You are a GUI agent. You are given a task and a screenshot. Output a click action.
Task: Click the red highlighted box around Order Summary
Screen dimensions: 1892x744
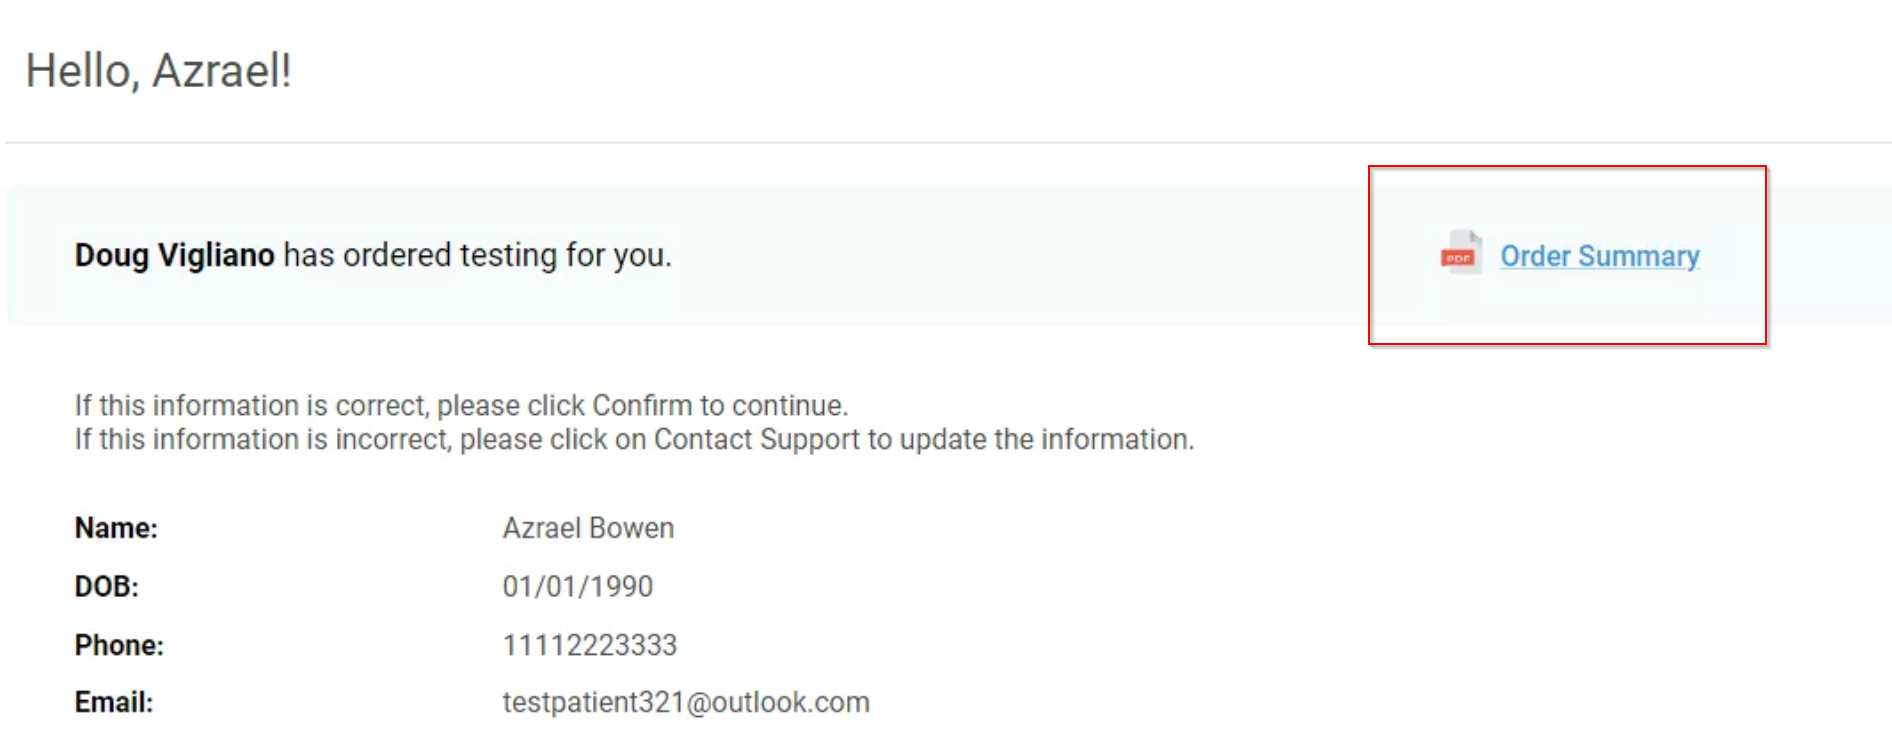pos(1567,255)
